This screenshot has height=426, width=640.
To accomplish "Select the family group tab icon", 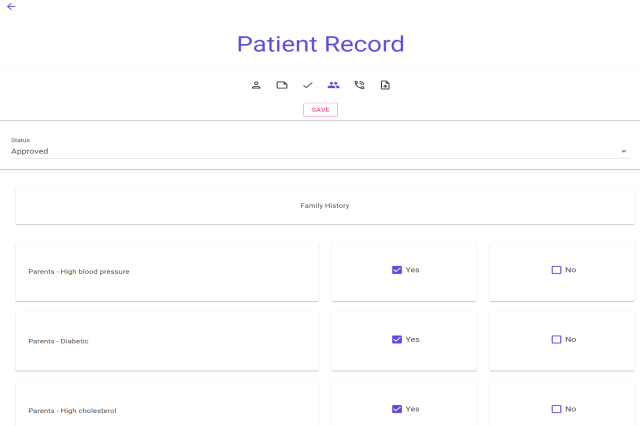I will tap(334, 85).
